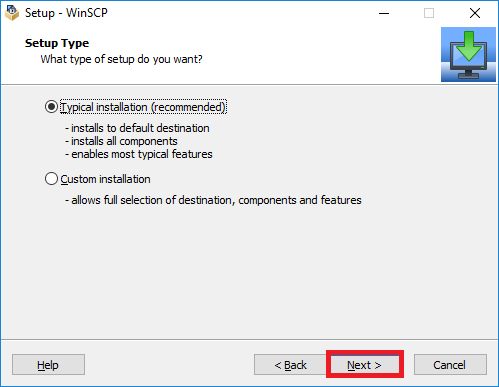Click the 'Setup - WinSCP' title bar text
The width and height of the screenshot is (499, 387).
click(66, 13)
